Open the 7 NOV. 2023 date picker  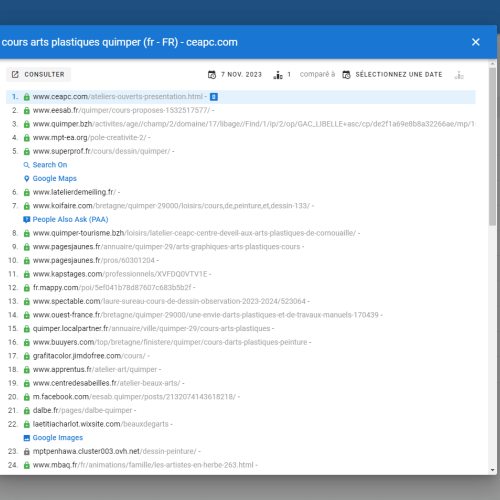pos(235,74)
